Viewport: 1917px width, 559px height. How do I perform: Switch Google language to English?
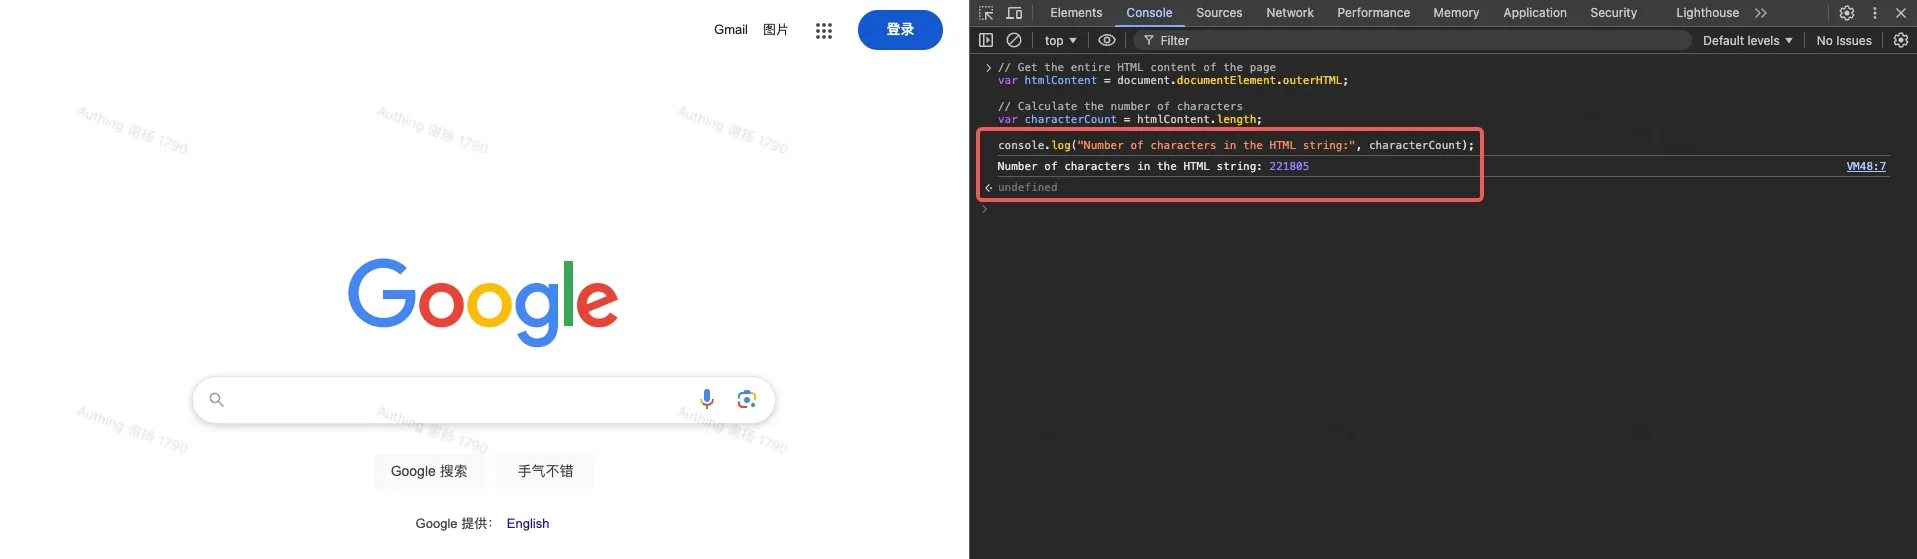(527, 523)
